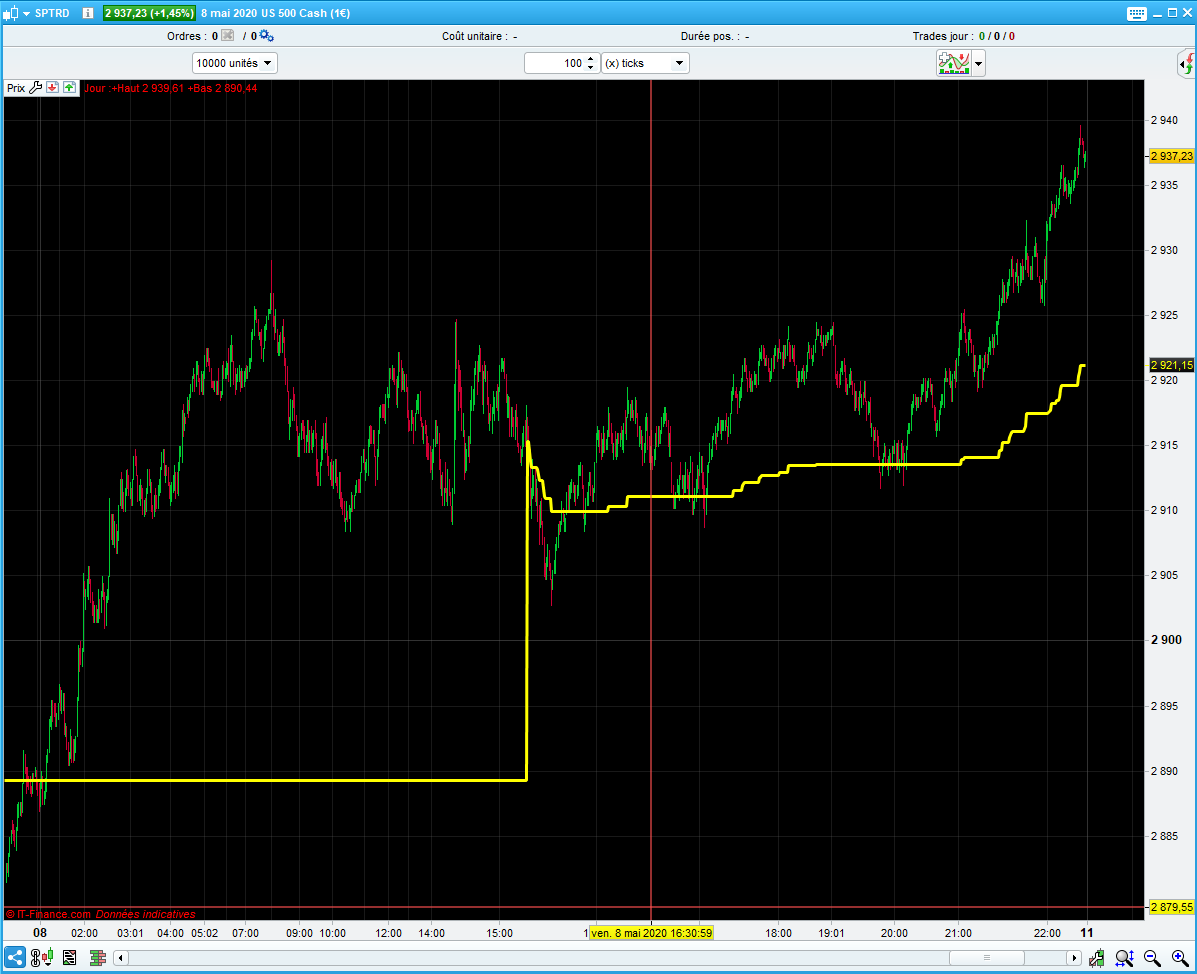1197x974 pixels.
Task: Click the Prix panel label
Action: click(x=16, y=89)
